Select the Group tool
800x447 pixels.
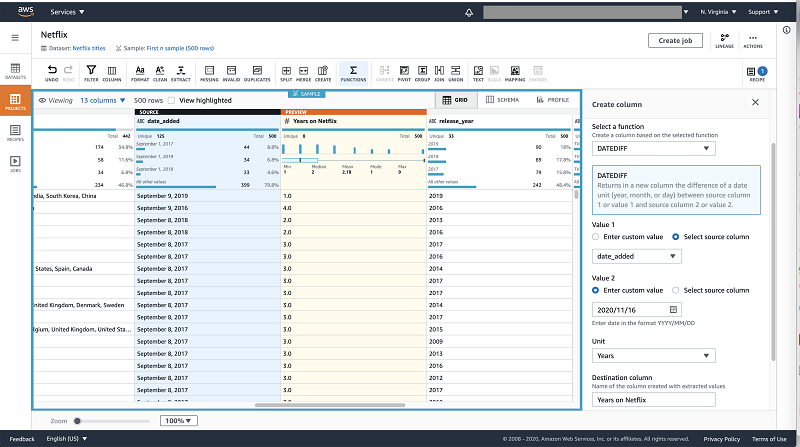[x=422, y=72]
